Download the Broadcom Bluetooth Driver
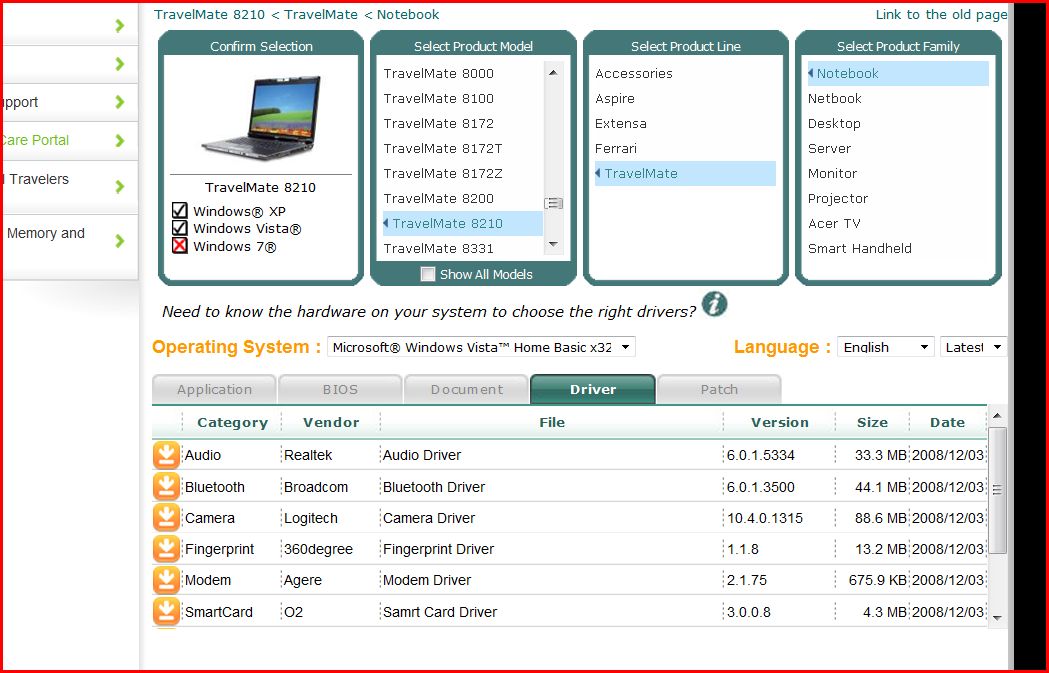Screen dimensions: 1049x673 click(x=167, y=486)
